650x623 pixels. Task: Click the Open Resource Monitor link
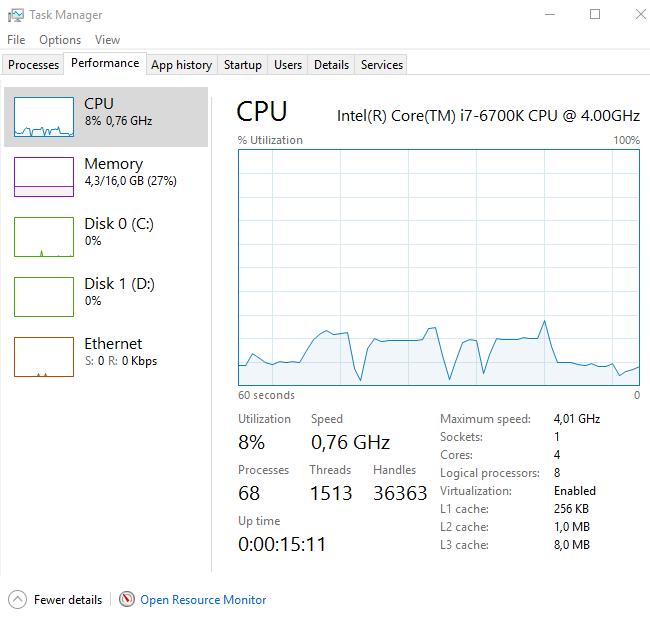tap(203, 600)
